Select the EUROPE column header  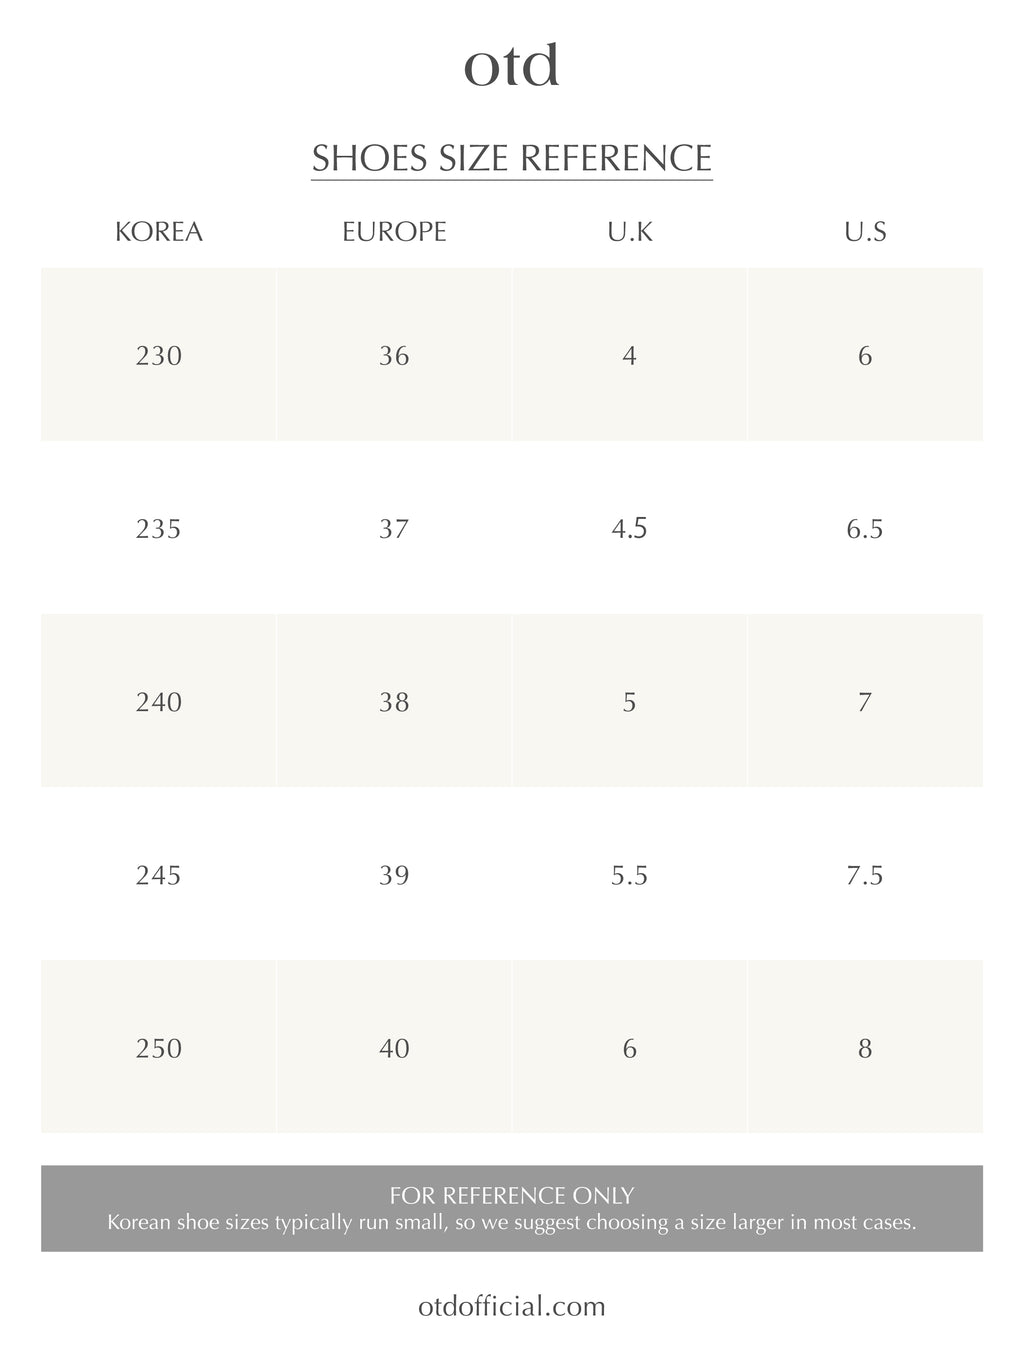(394, 232)
